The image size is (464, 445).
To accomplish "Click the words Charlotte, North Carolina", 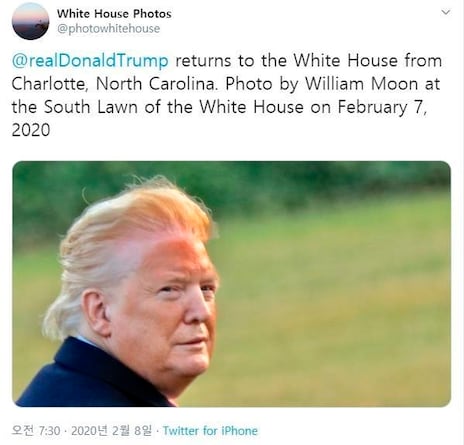I will (x=114, y=84).
